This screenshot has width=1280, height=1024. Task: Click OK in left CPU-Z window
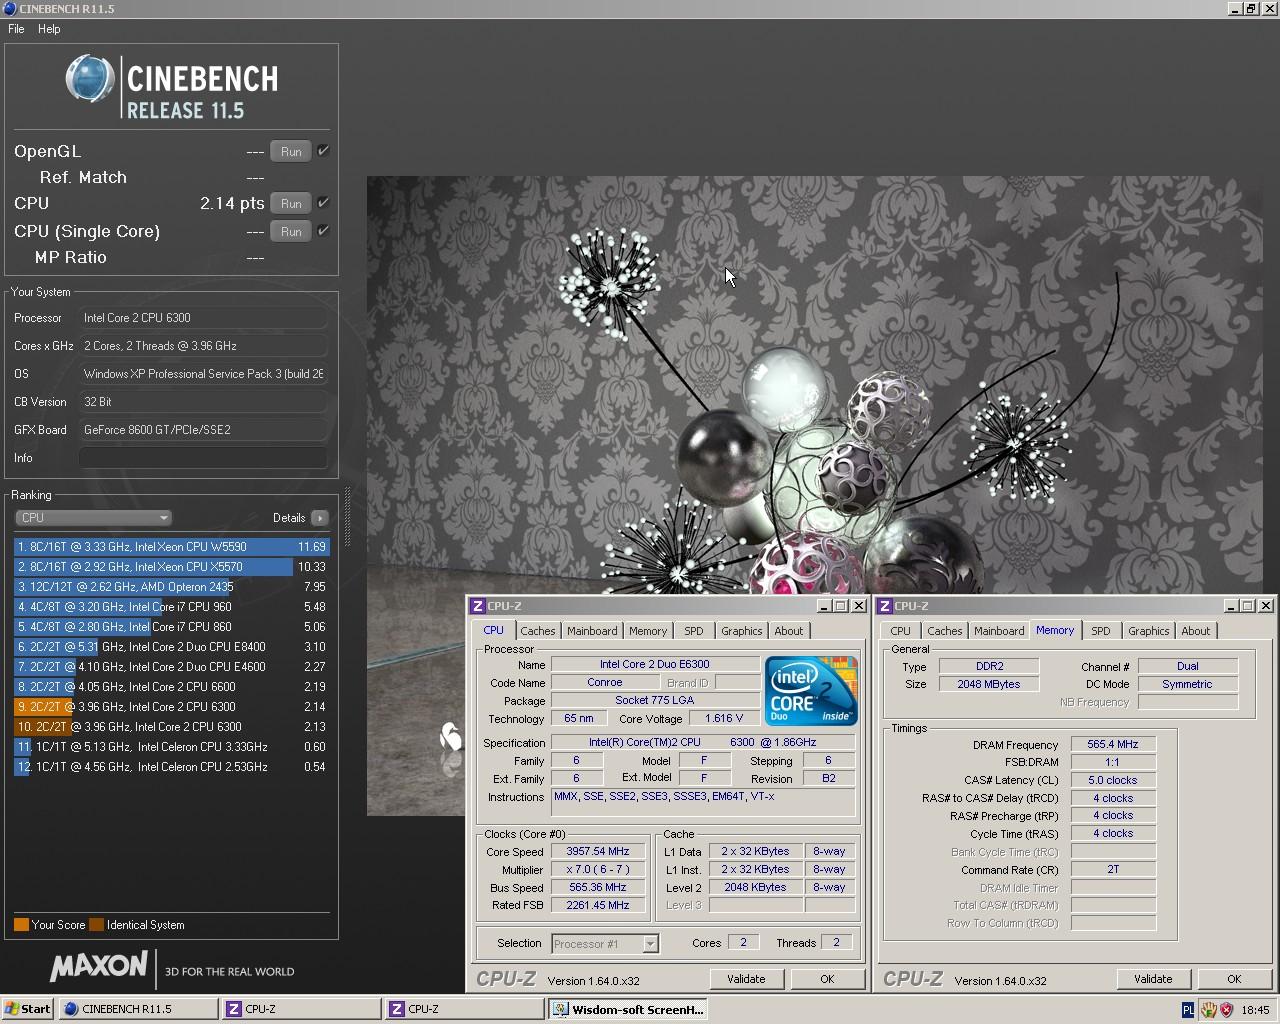(x=827, y=979)
